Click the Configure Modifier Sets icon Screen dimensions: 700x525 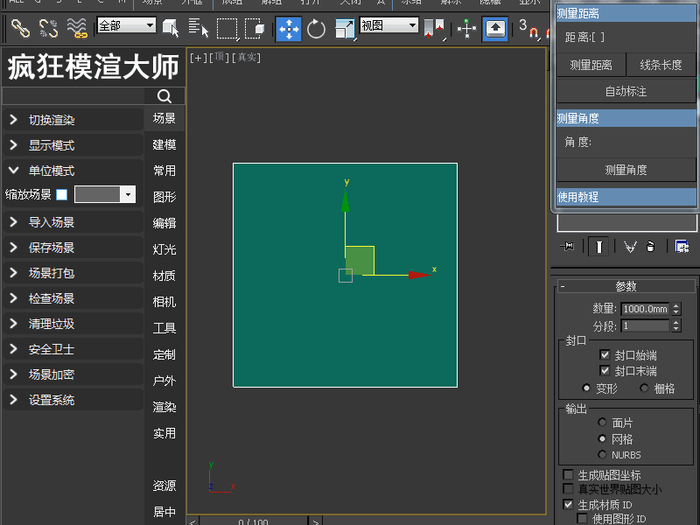pos(682,246)
